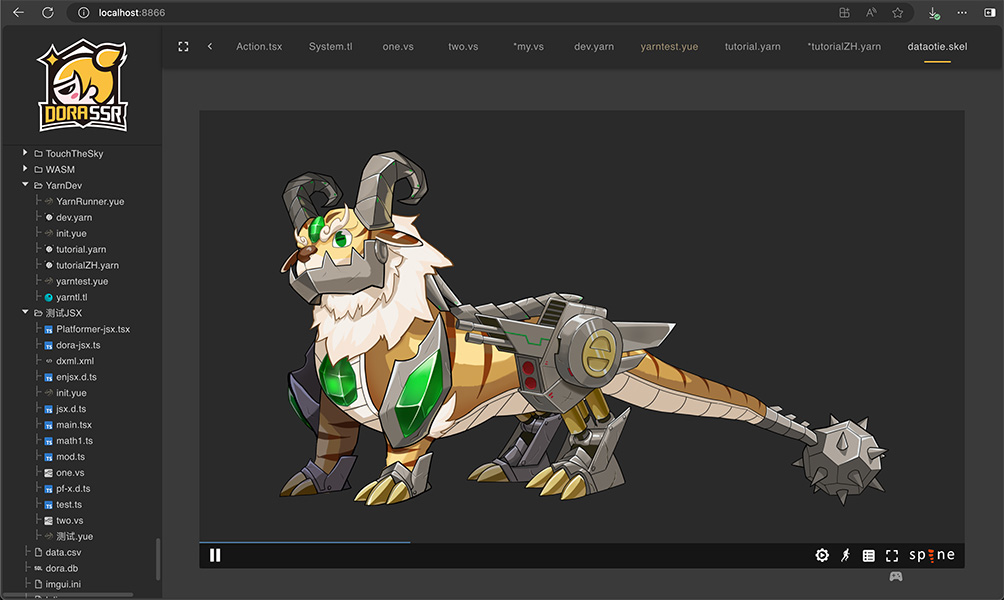Click the gamepad icon below the player

click(x=896, y=576)
